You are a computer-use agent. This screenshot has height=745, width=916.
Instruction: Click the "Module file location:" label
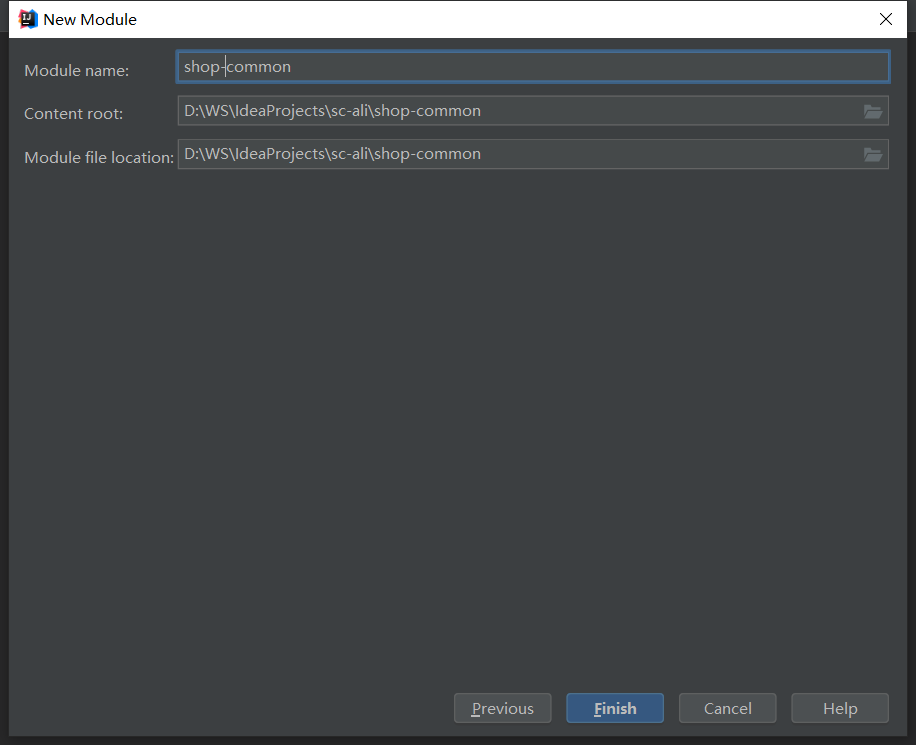(x=99, y=157)
